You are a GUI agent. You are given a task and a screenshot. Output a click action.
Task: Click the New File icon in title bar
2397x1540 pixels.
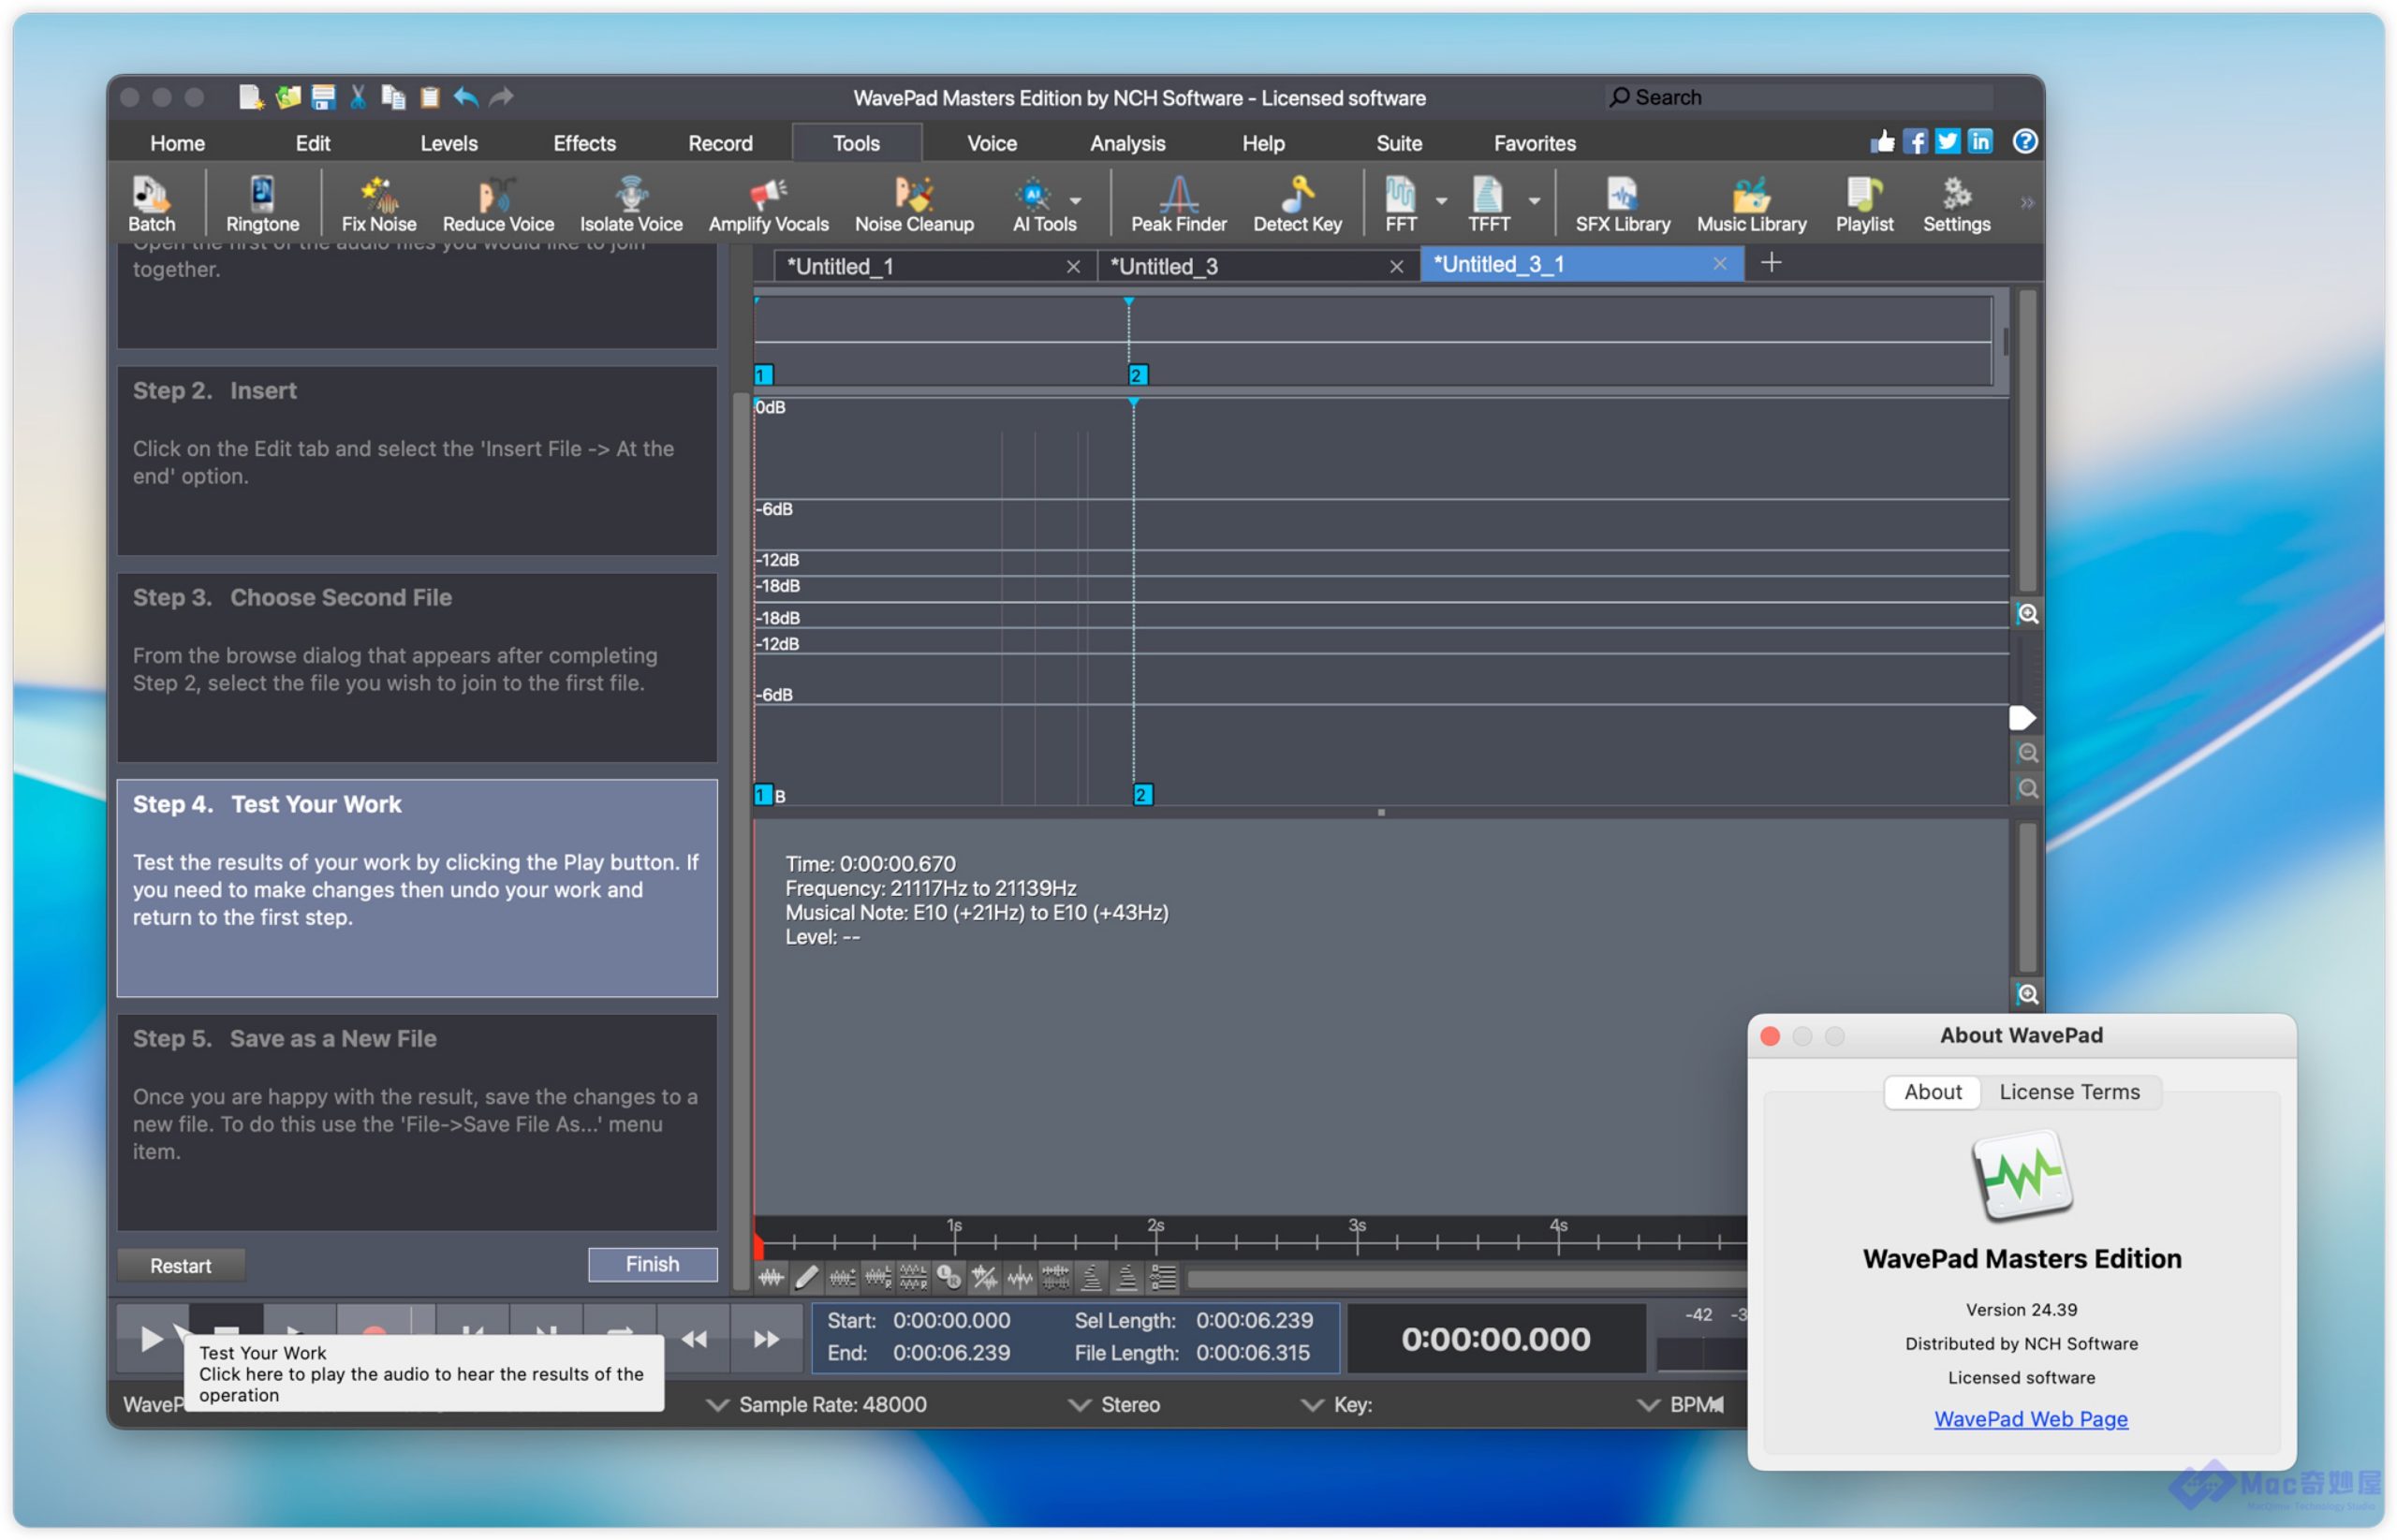250,97
